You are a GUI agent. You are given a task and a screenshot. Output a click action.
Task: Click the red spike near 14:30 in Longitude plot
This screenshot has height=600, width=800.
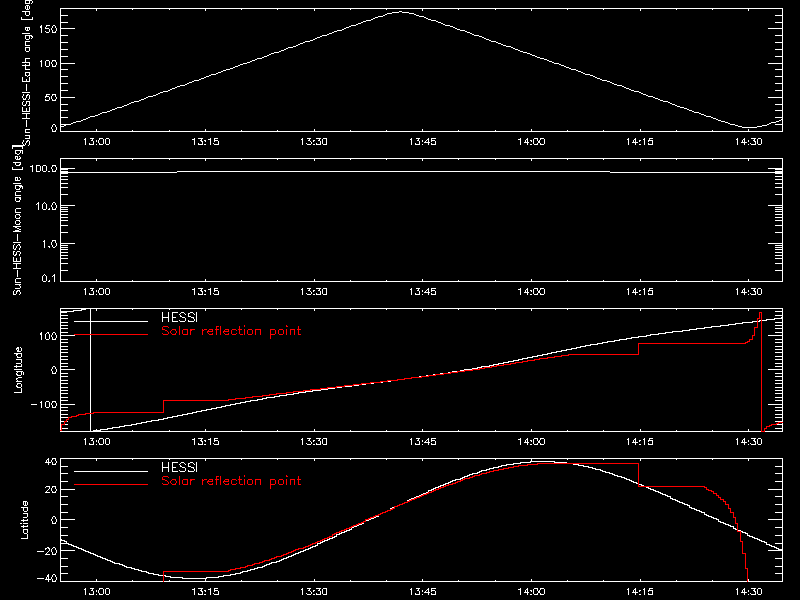click(761, 372)
